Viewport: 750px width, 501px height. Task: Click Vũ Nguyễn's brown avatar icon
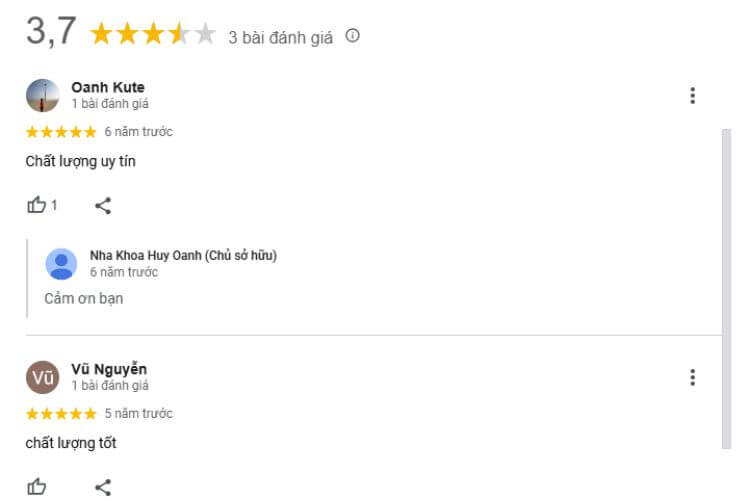(x=42, y=377)
